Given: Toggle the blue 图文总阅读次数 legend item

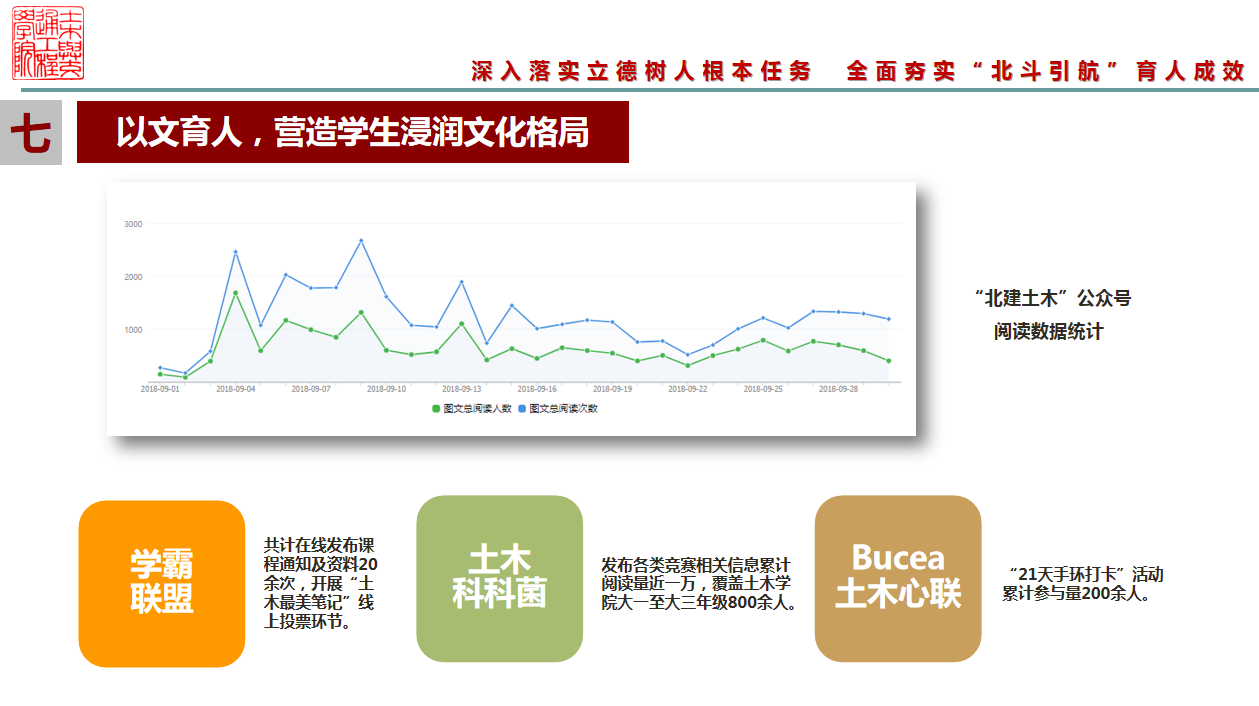Looking at the screenshot, I should pyautogui.click(x=558, y=409).
